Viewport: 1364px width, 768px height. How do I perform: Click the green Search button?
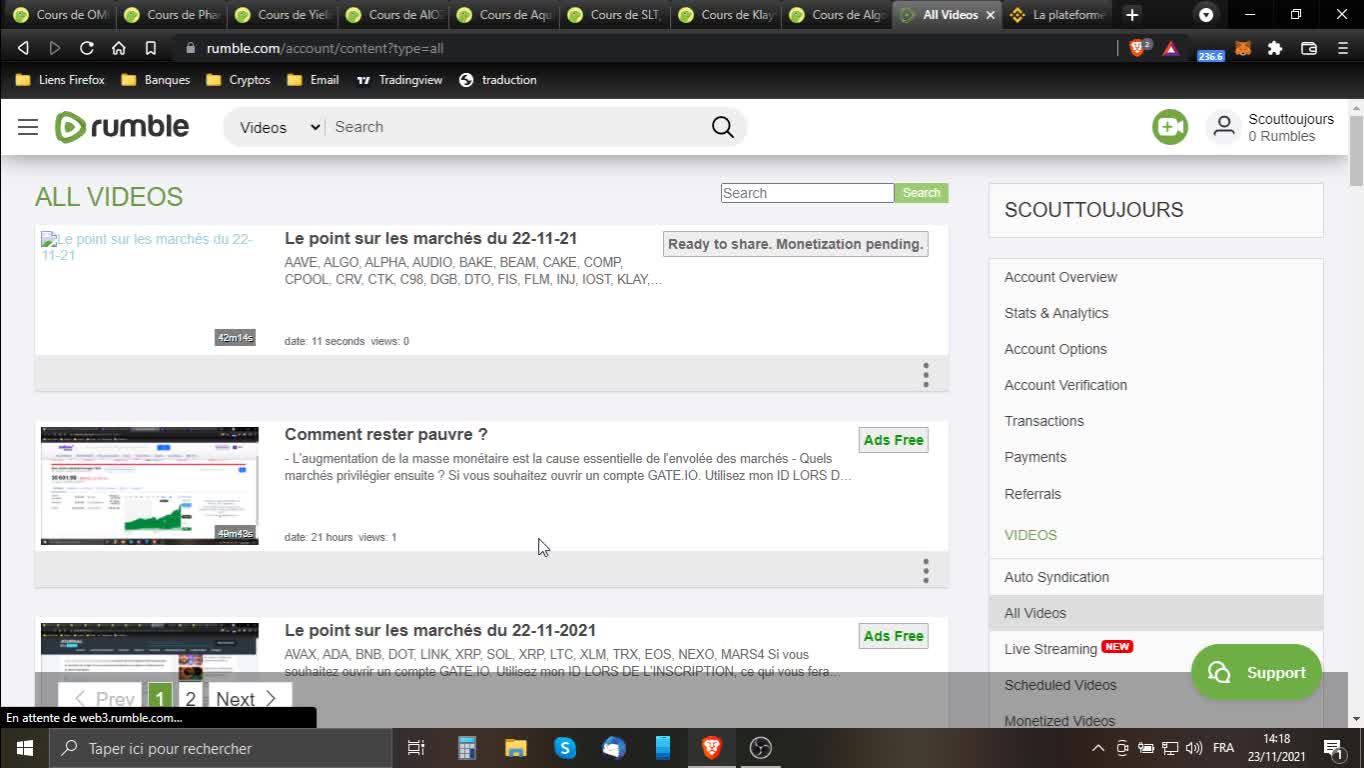tap(921, 193)
